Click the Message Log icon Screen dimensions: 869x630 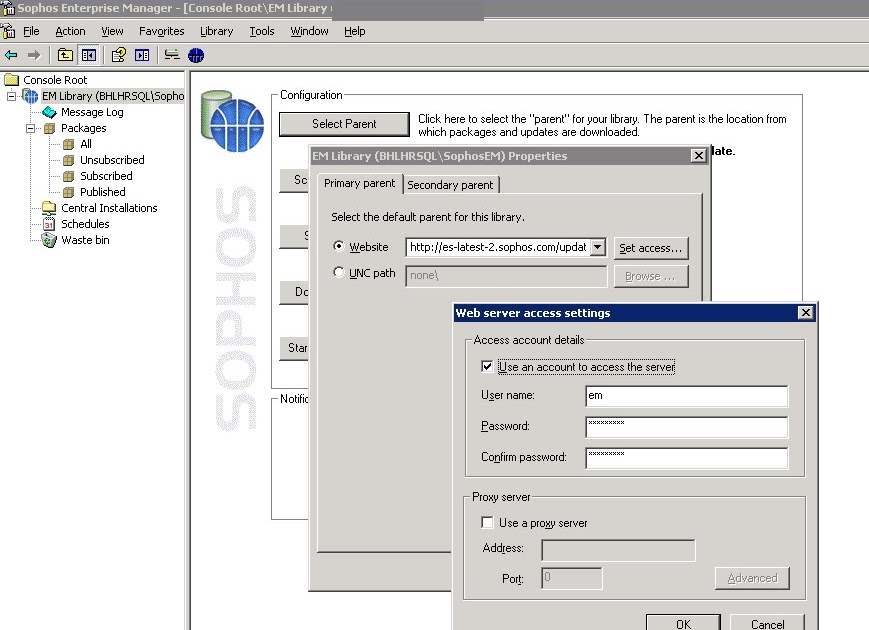(49, 112)
